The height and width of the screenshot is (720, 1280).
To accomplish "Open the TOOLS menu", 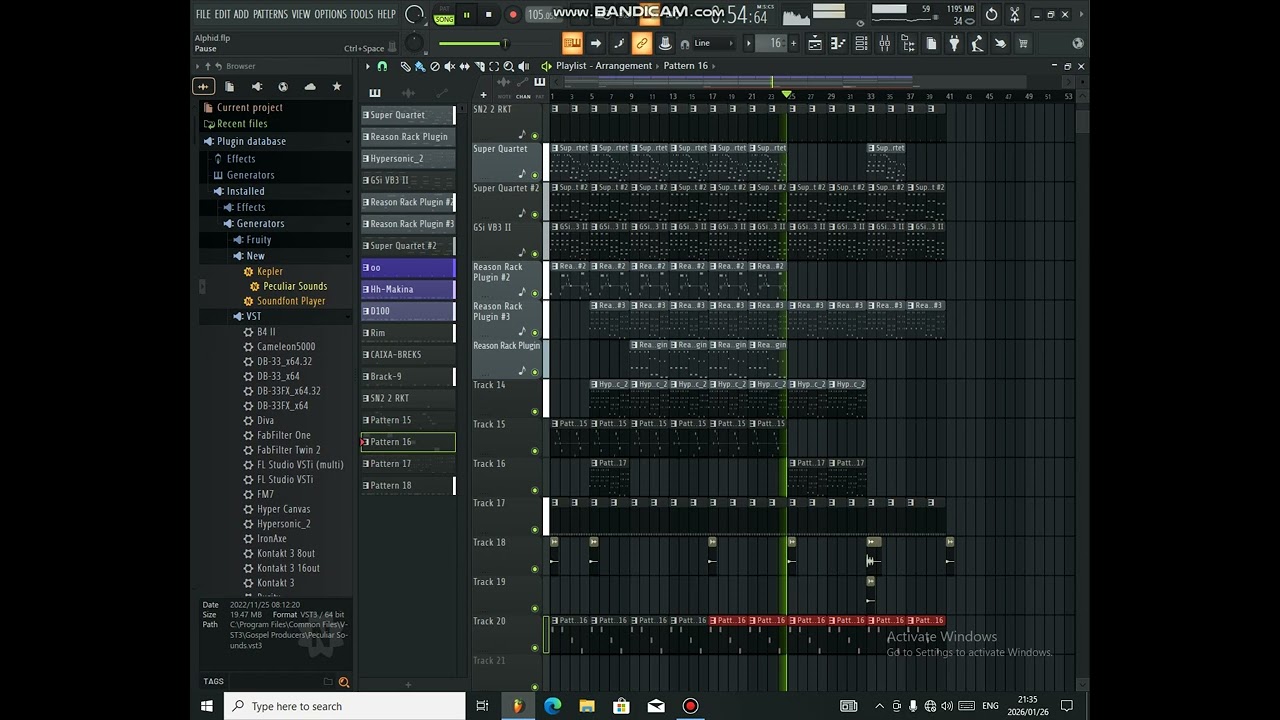I will pos(361,14).
